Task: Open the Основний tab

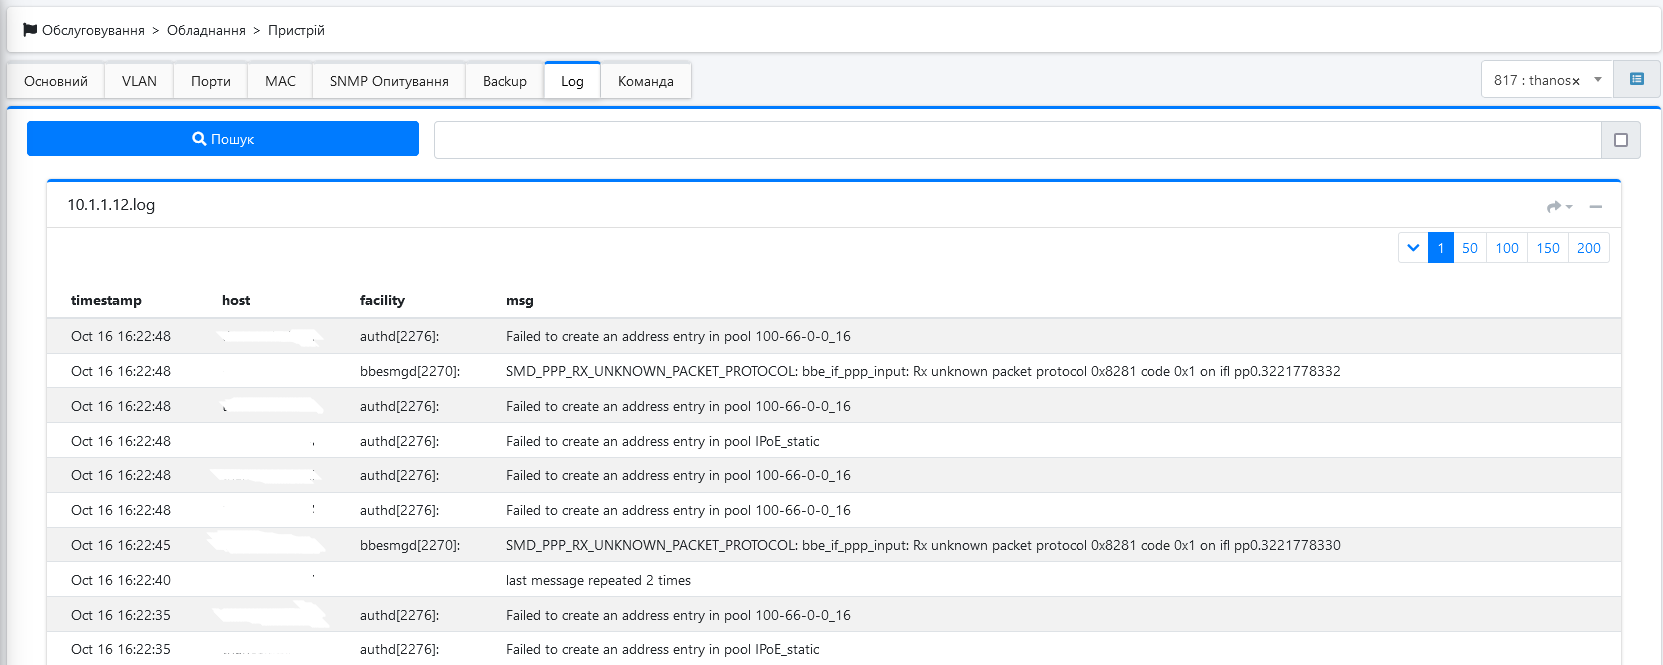Action: pyautogui.click(x=56, y=81)
